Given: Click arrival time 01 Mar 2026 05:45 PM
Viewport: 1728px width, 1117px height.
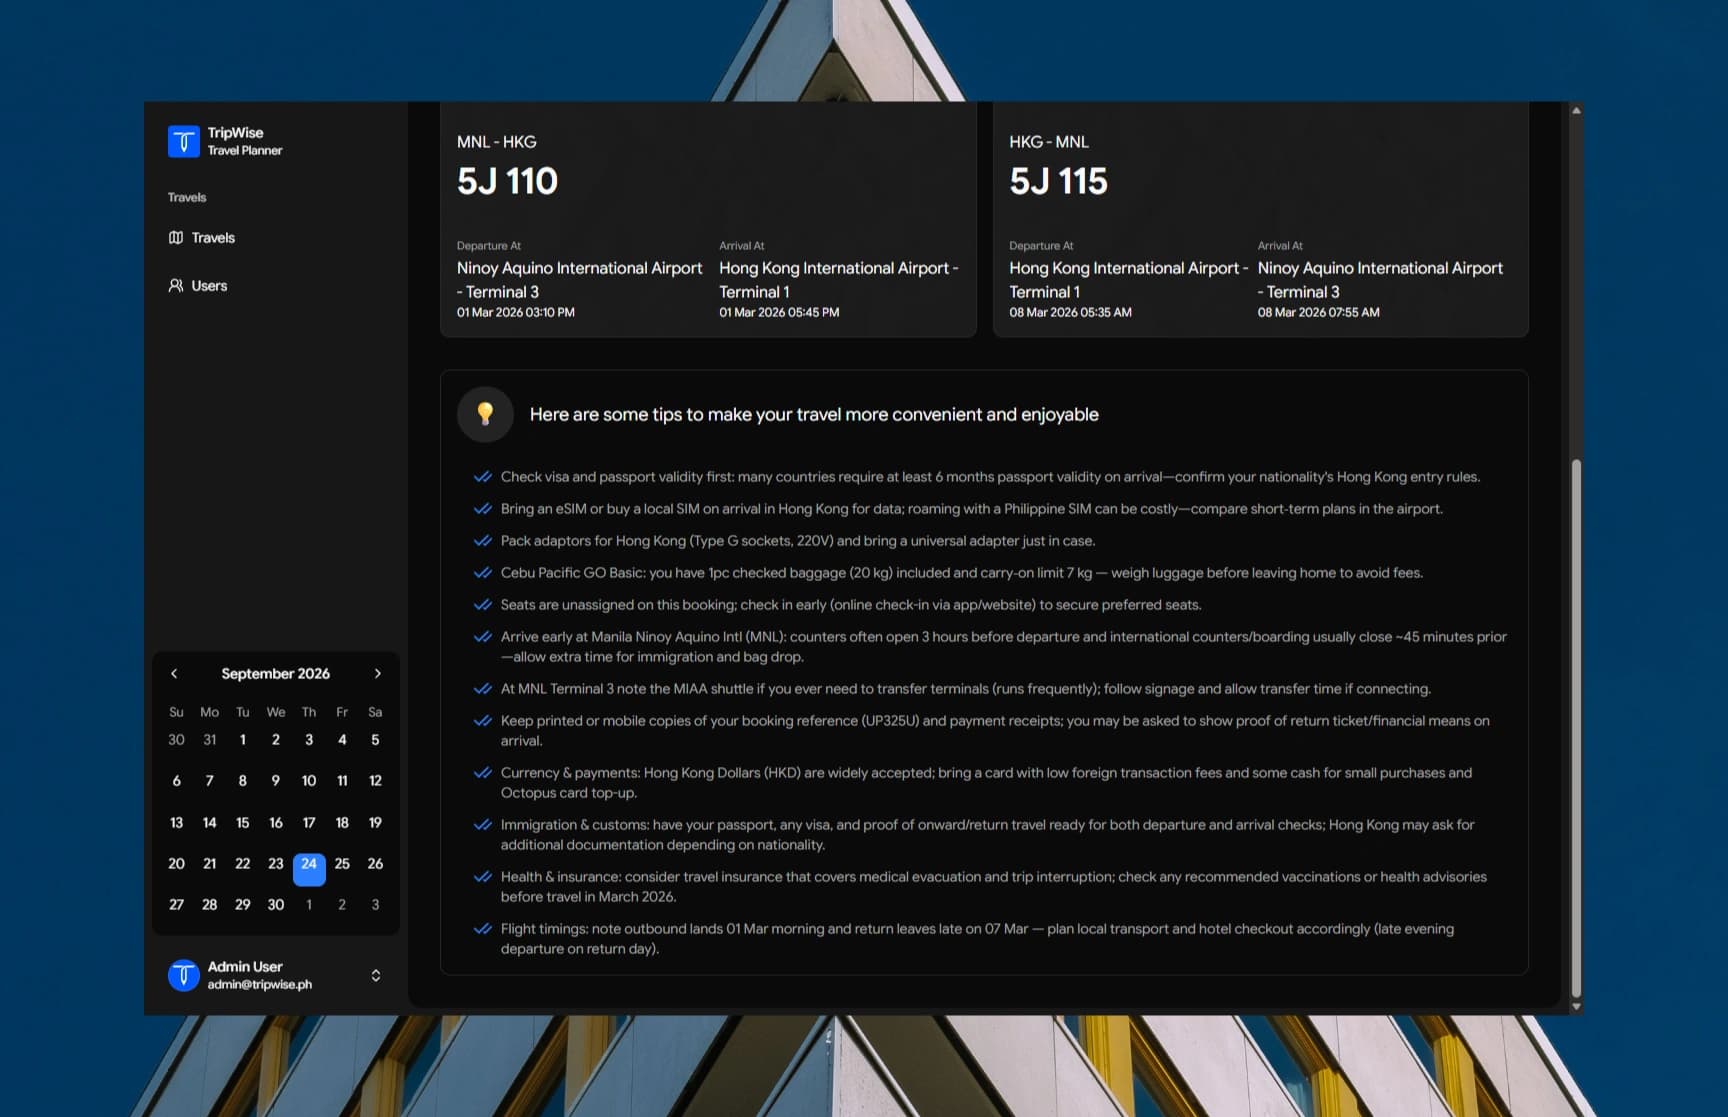Looking at the screenshot, I should (779, 313).
